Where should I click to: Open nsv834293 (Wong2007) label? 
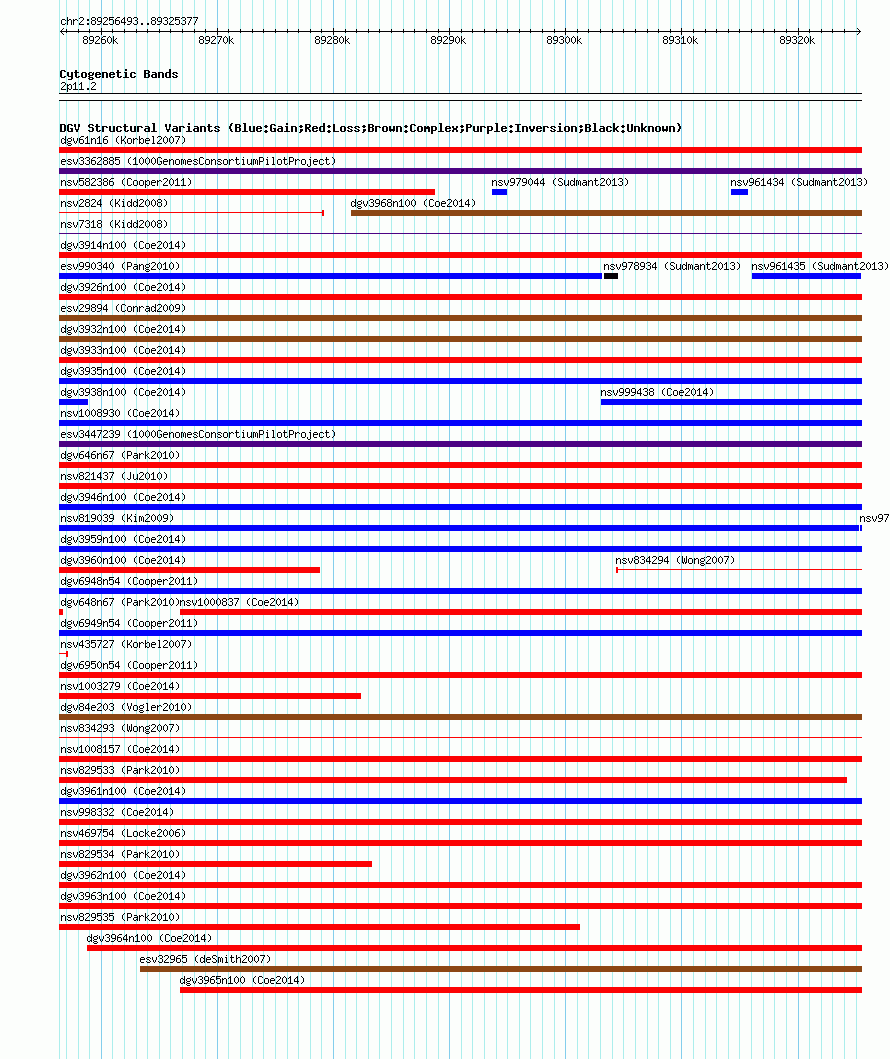coord(120,727)
